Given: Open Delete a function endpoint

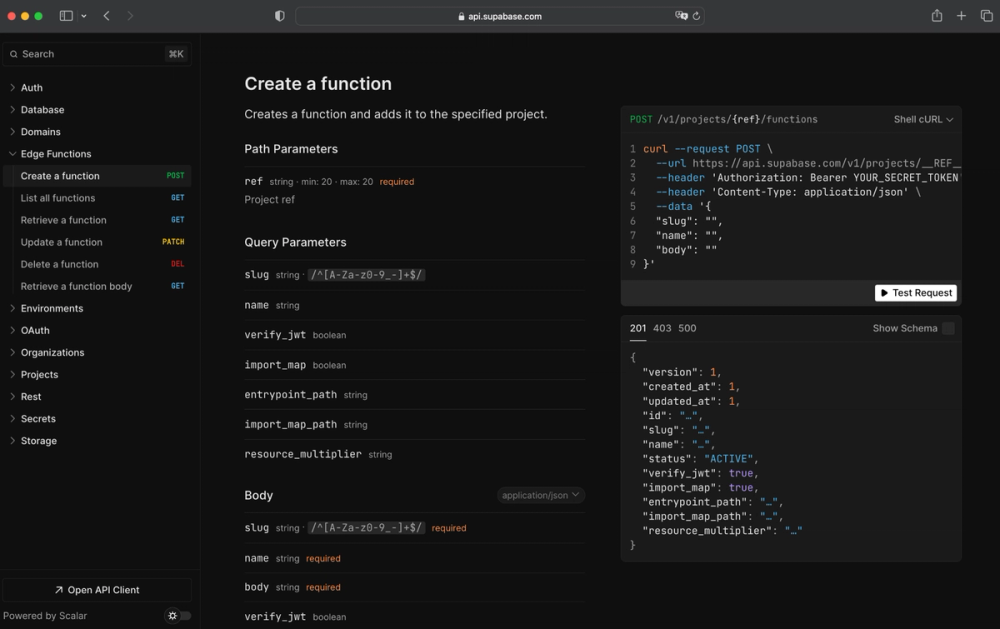Looking at the screenshot, I should (60, 264).
